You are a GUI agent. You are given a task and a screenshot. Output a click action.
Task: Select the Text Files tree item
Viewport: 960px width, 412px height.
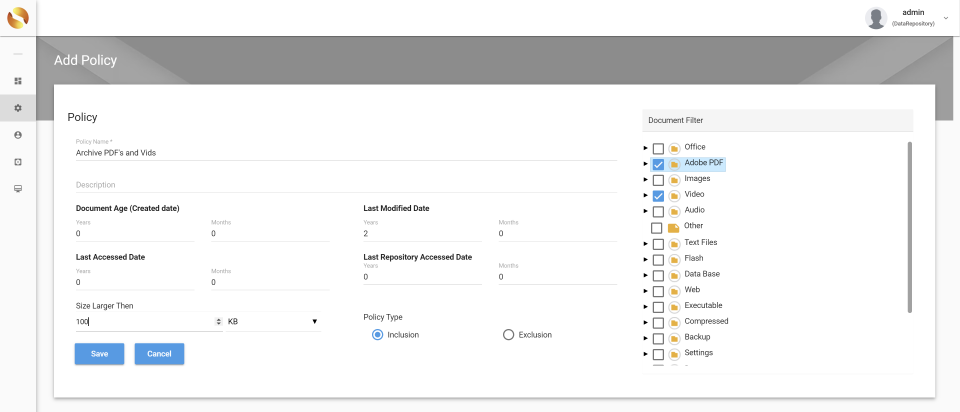click(700, 243)
